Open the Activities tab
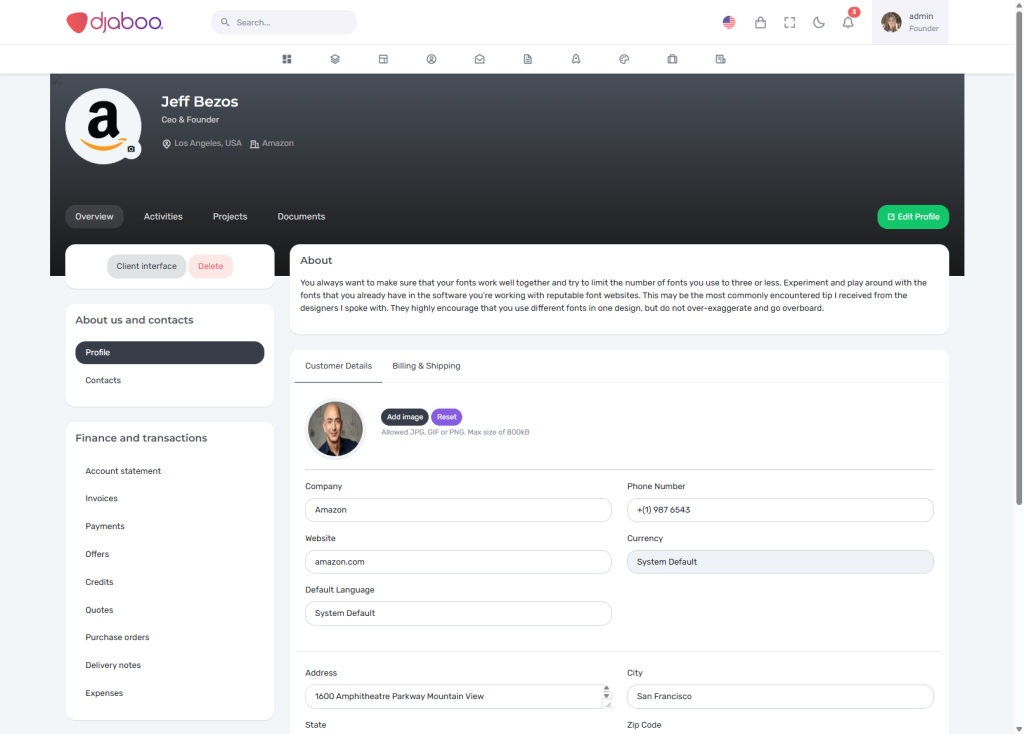This screenshot has width=1024, height=734. tap(163, 216)
